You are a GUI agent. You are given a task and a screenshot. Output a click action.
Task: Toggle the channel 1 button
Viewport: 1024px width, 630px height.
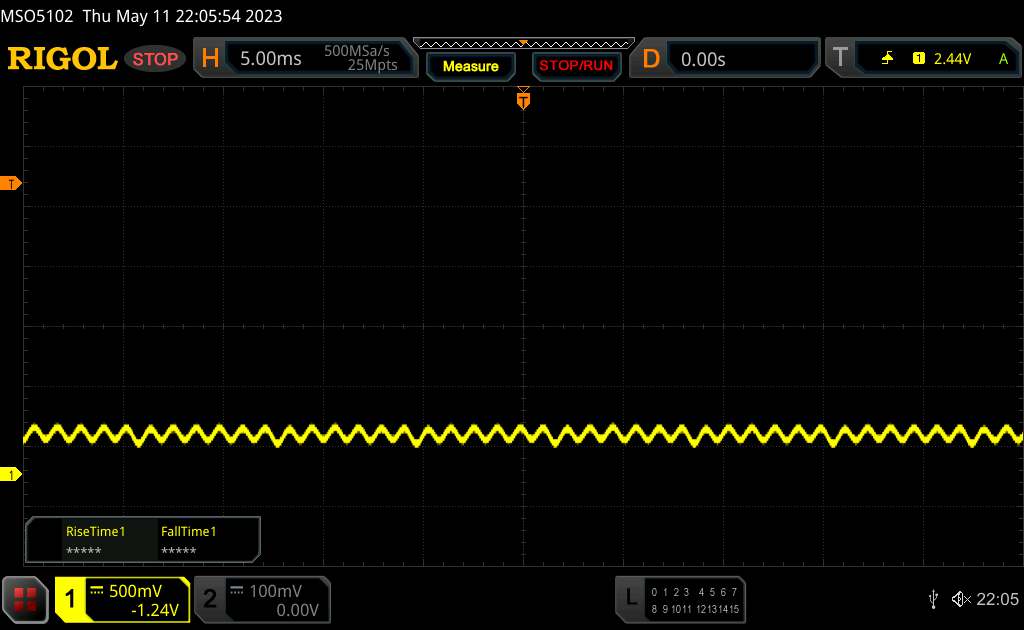coord(70,599)
